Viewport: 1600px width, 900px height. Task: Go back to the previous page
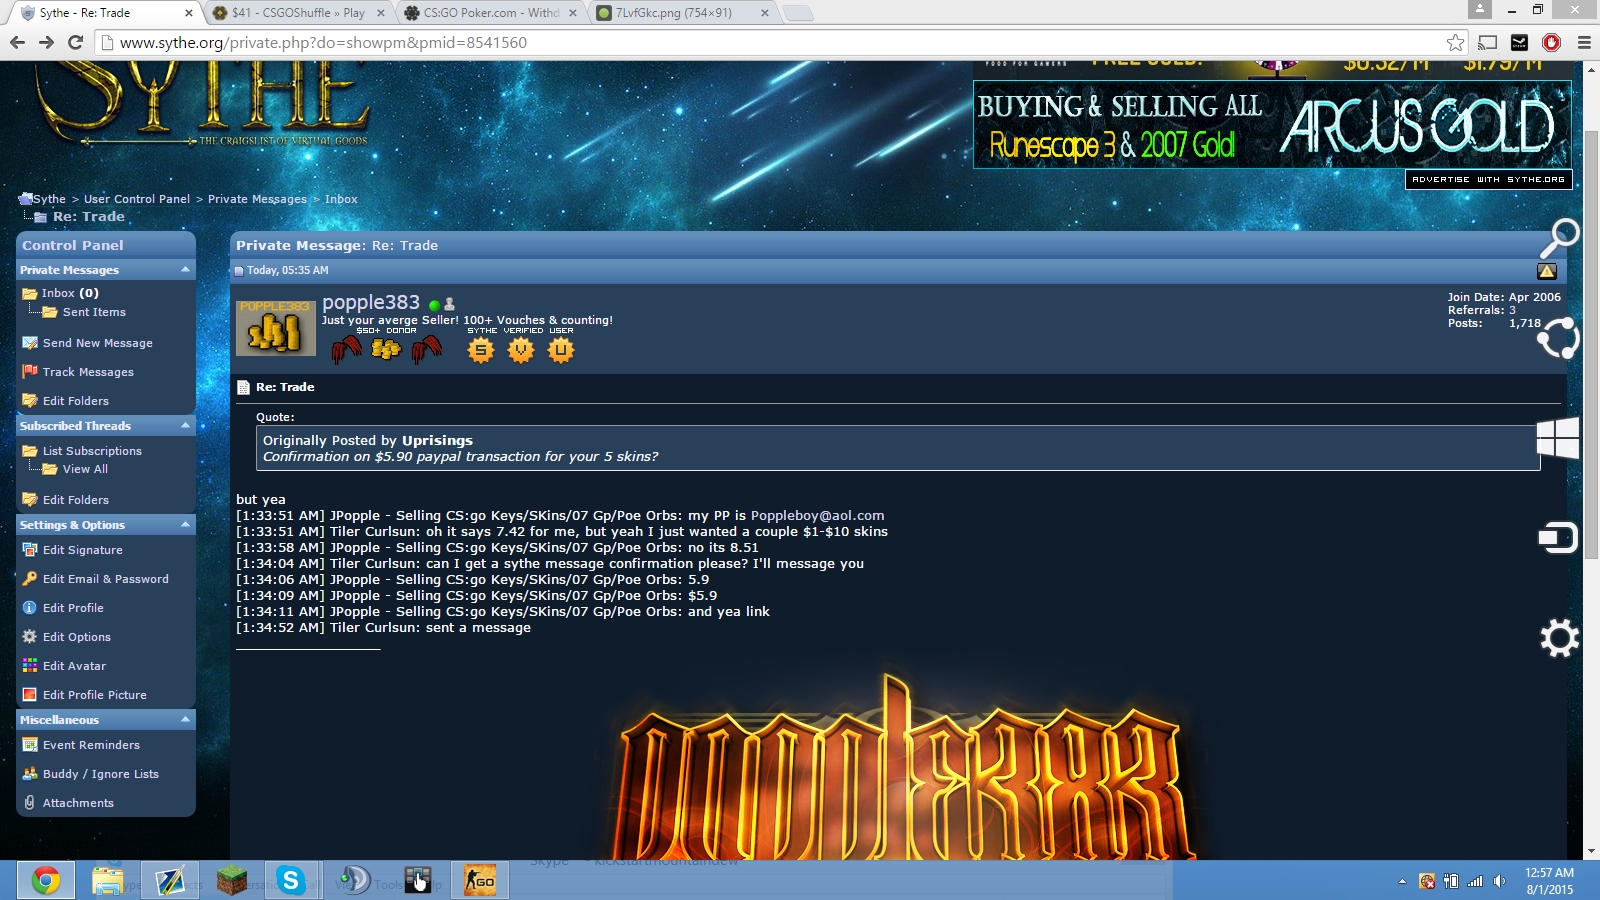17,42
